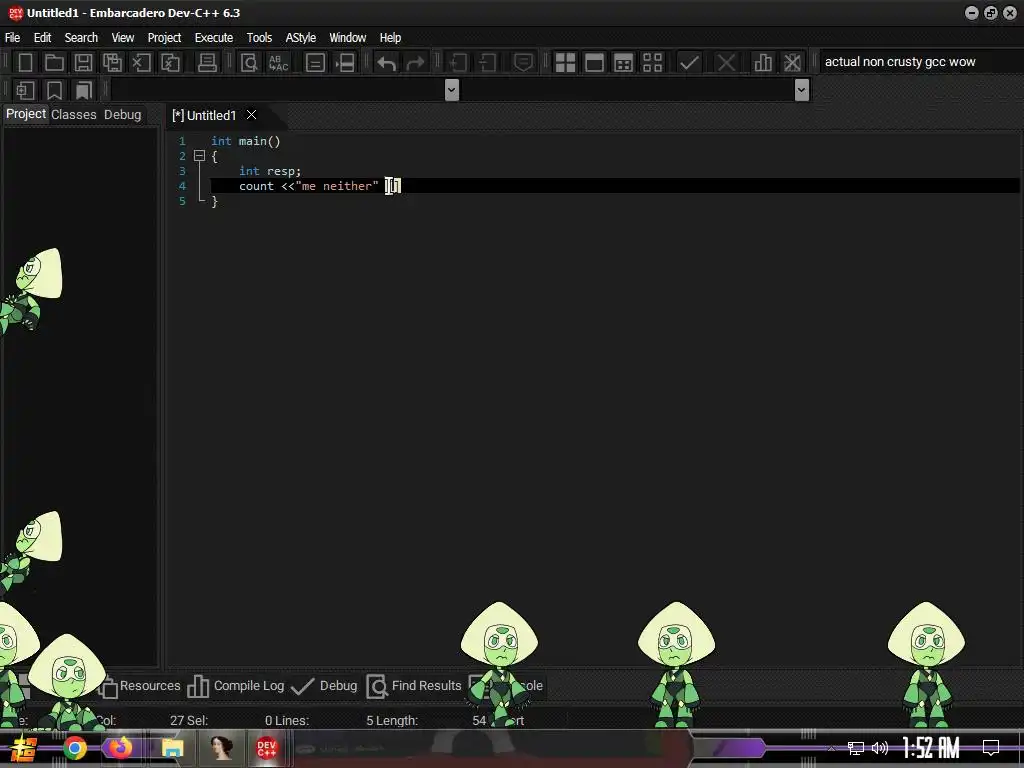Open Replace using the AB-AC icon
The width and height of the screenshot is (1024, 768).
click(278, 63)
